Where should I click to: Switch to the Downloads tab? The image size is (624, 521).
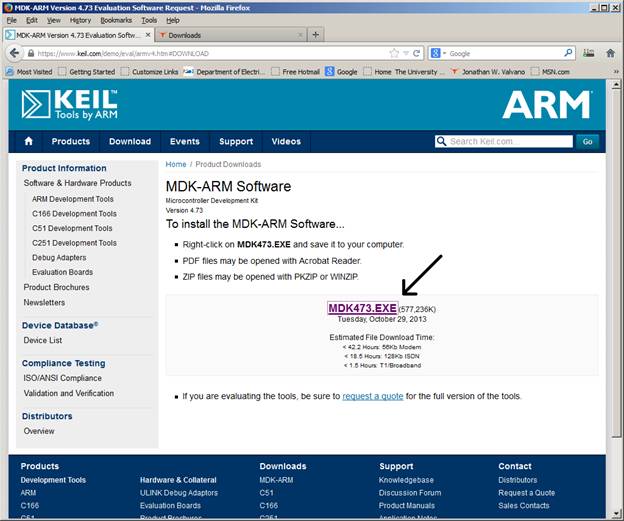pyautogui.click(x=231, y=35)
